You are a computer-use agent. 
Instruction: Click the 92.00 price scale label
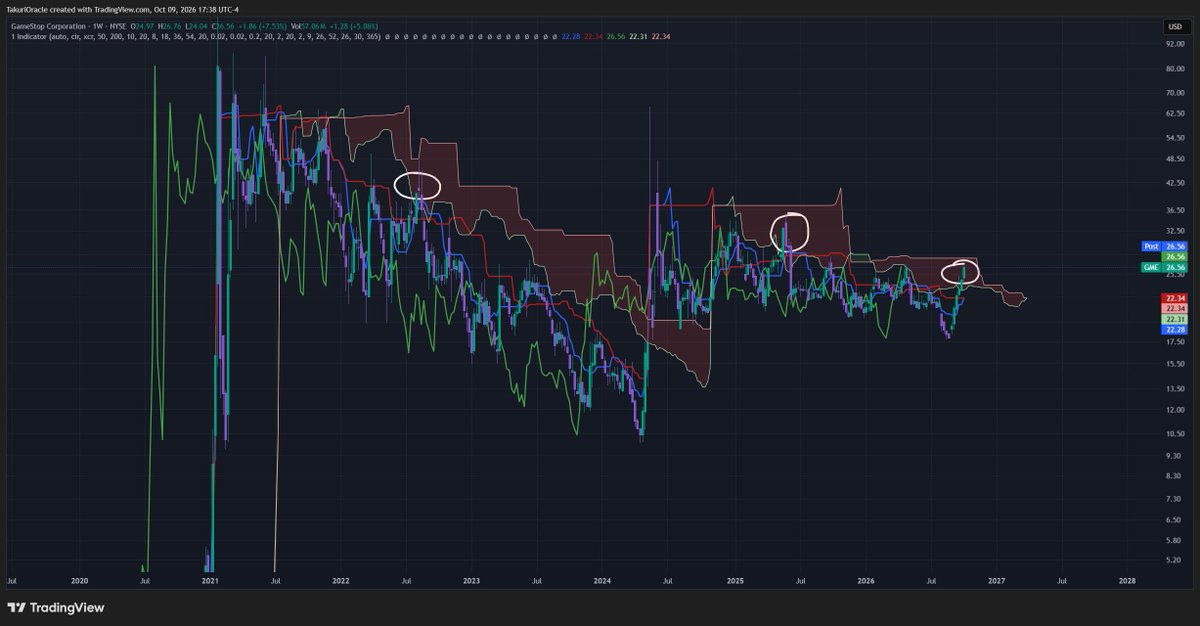pos(1175,44)
